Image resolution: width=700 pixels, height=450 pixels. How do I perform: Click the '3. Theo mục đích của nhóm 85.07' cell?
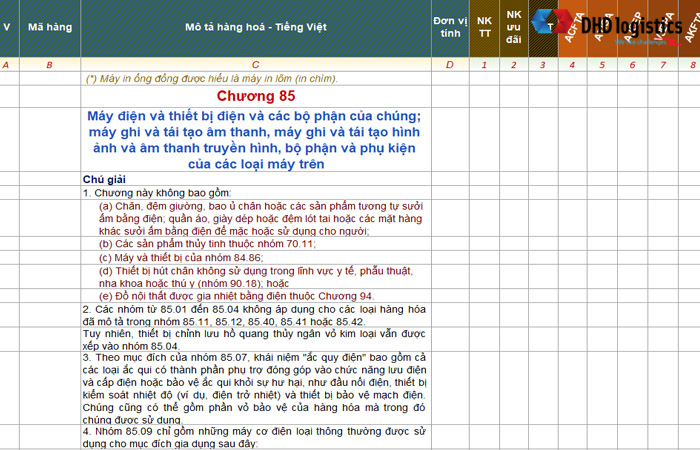[x=256, y=388]
